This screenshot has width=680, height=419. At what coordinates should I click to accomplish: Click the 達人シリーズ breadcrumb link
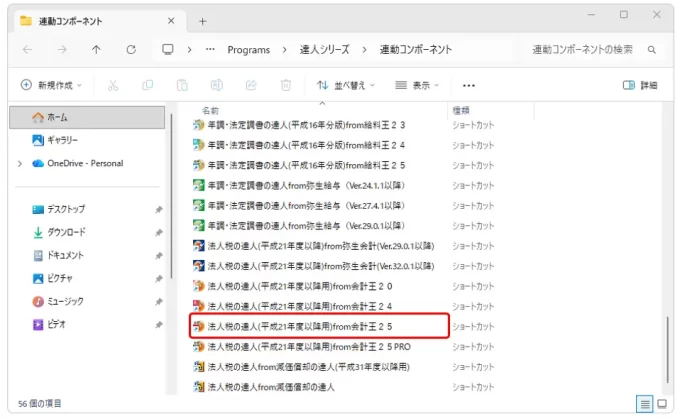327,49
